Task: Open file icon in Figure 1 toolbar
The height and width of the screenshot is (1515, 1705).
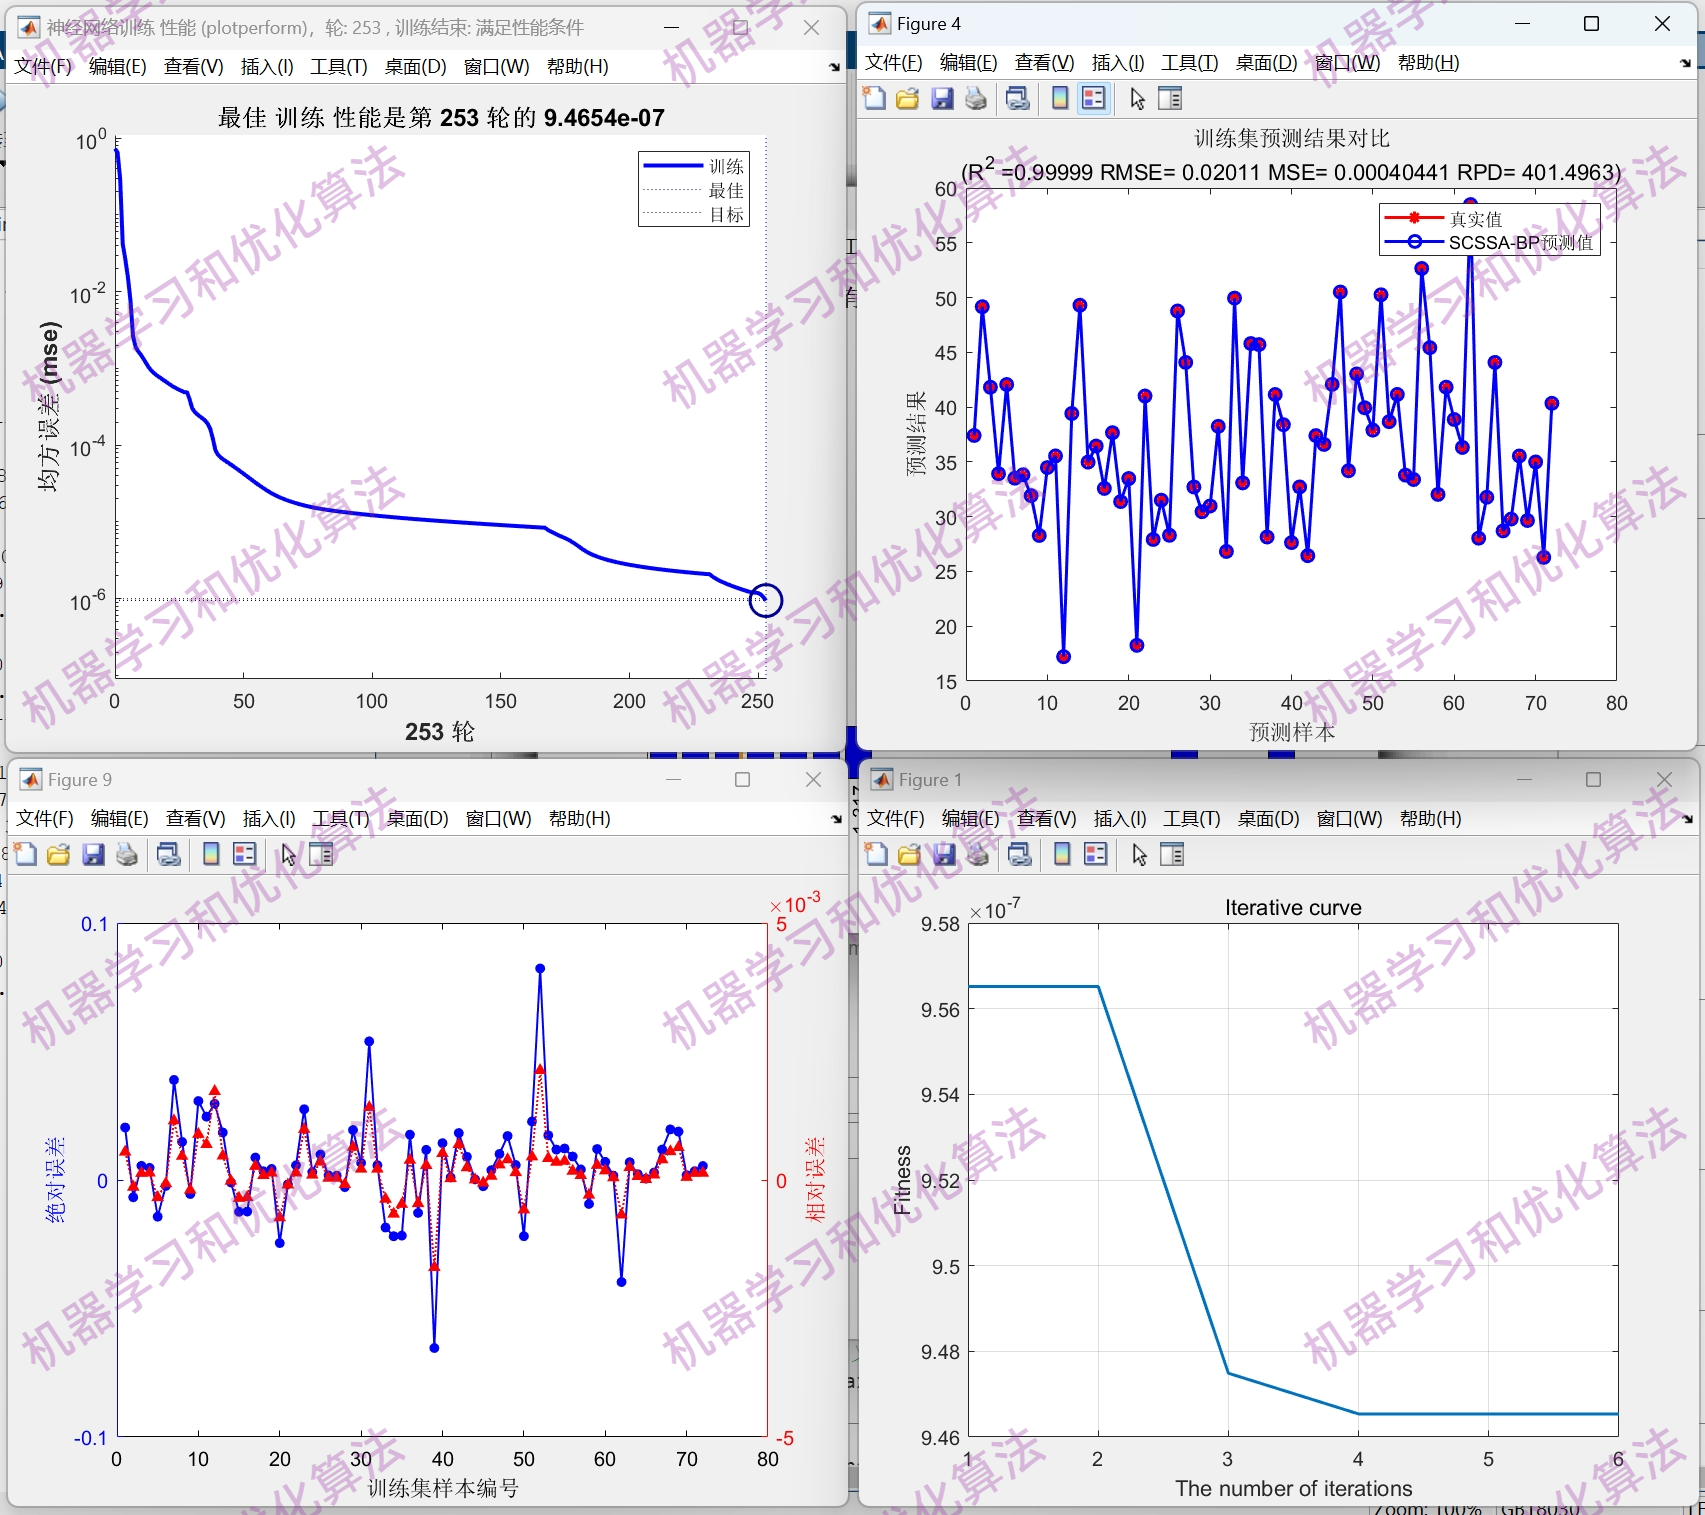Action: (x=910, y=854)
